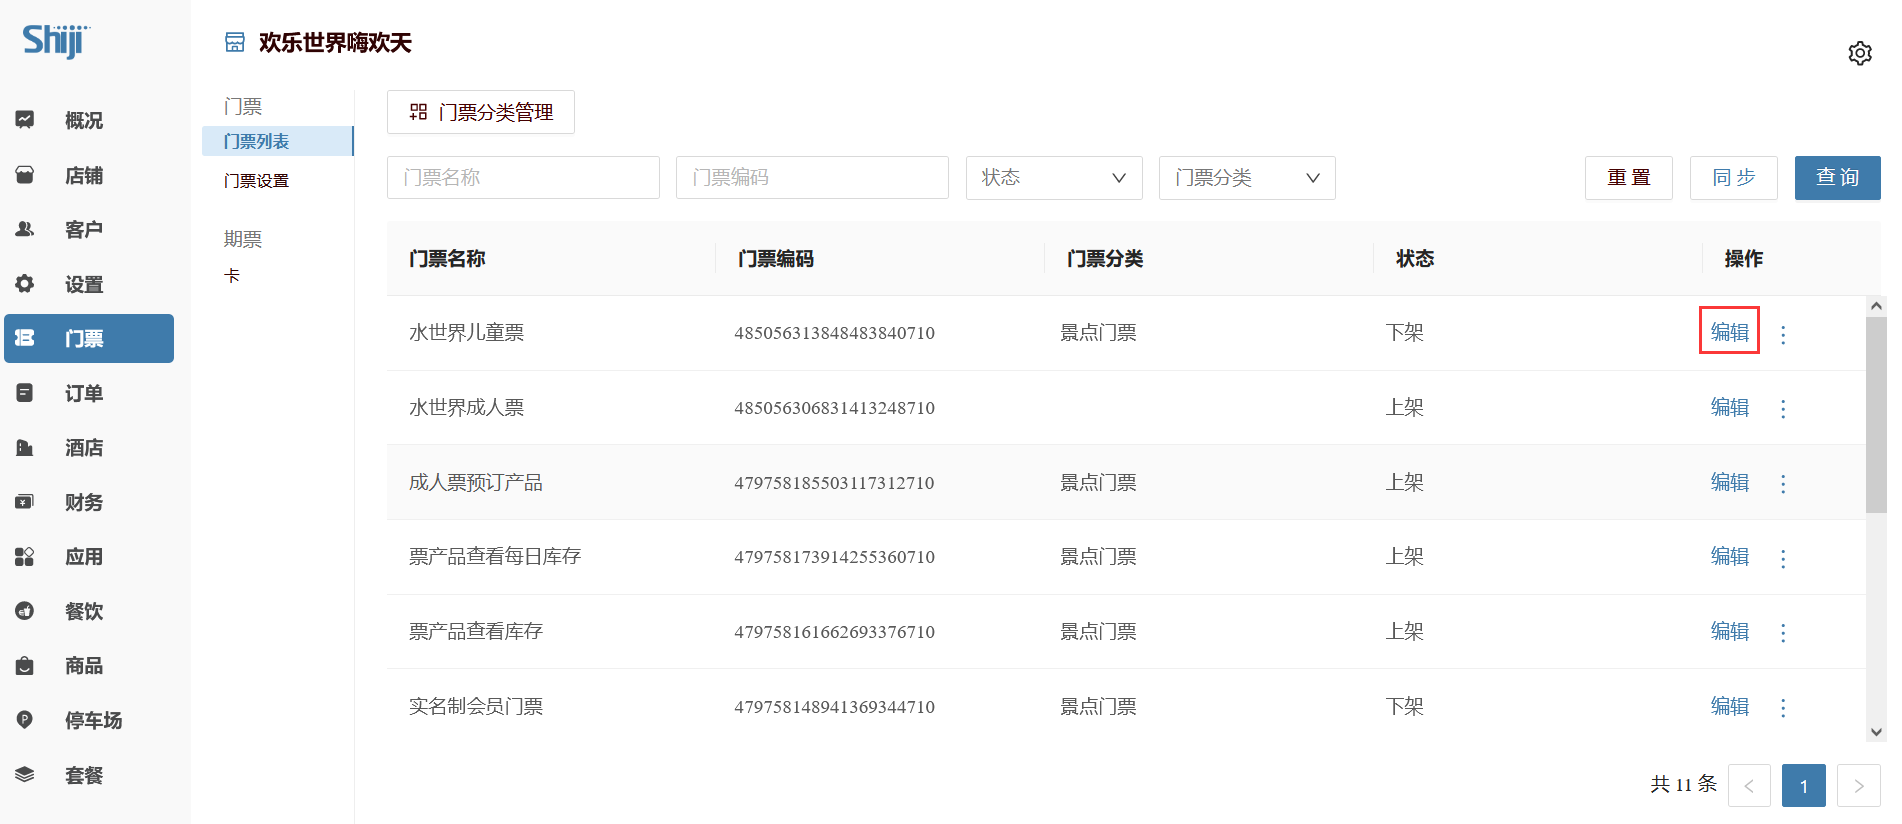Focus the 门票名称 input field
This screenshot has height=824, width=1902.
[x=523, y=178]
